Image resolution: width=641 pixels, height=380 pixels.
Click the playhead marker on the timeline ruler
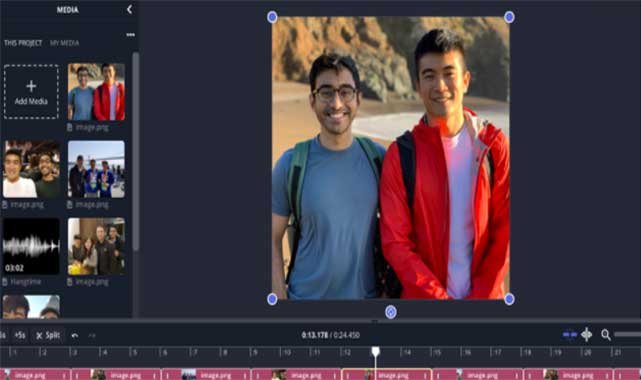[376, 351]
